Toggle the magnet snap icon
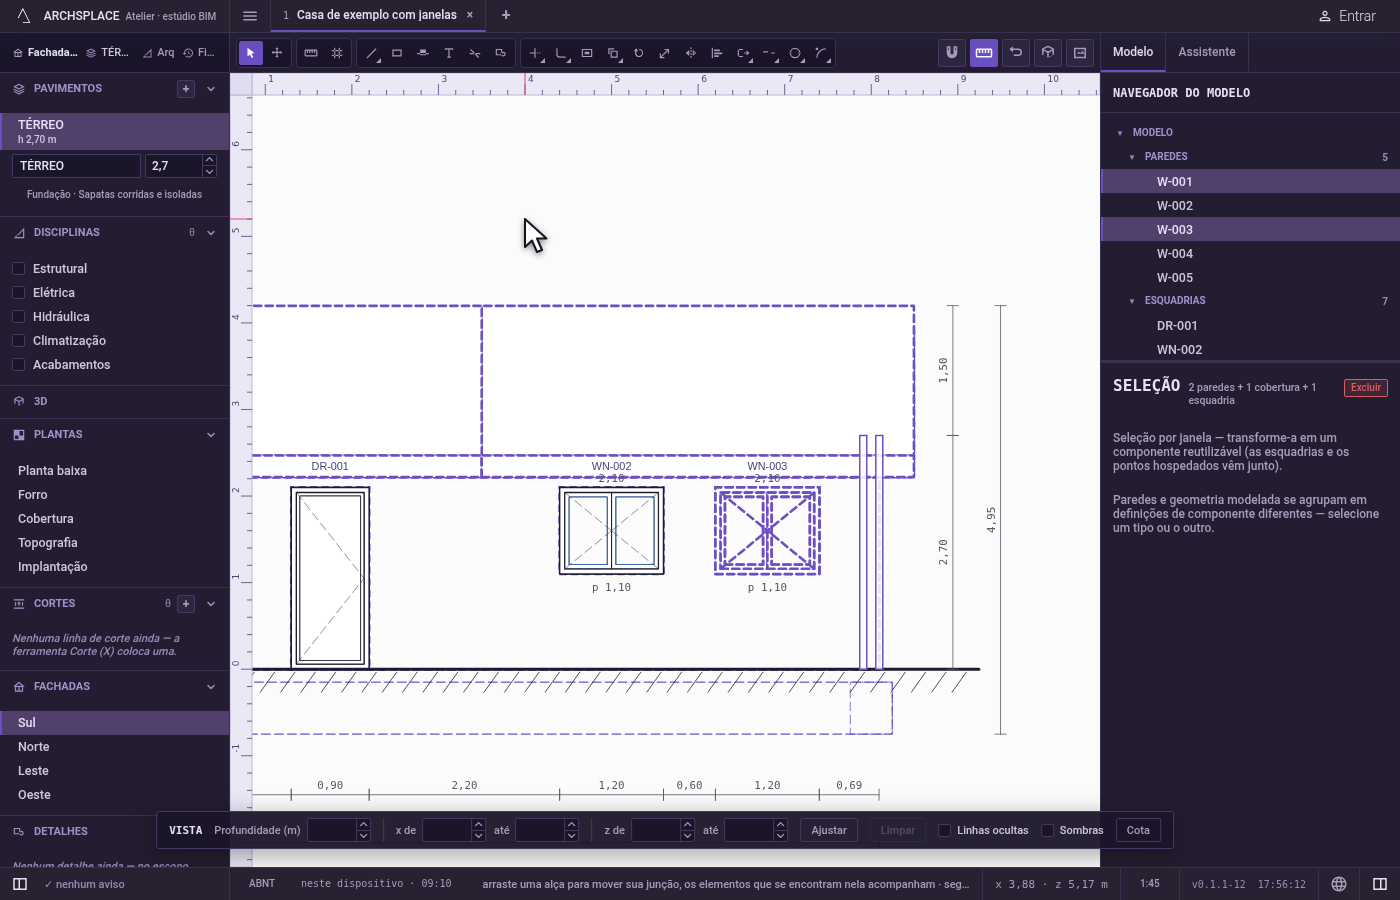 952,53
